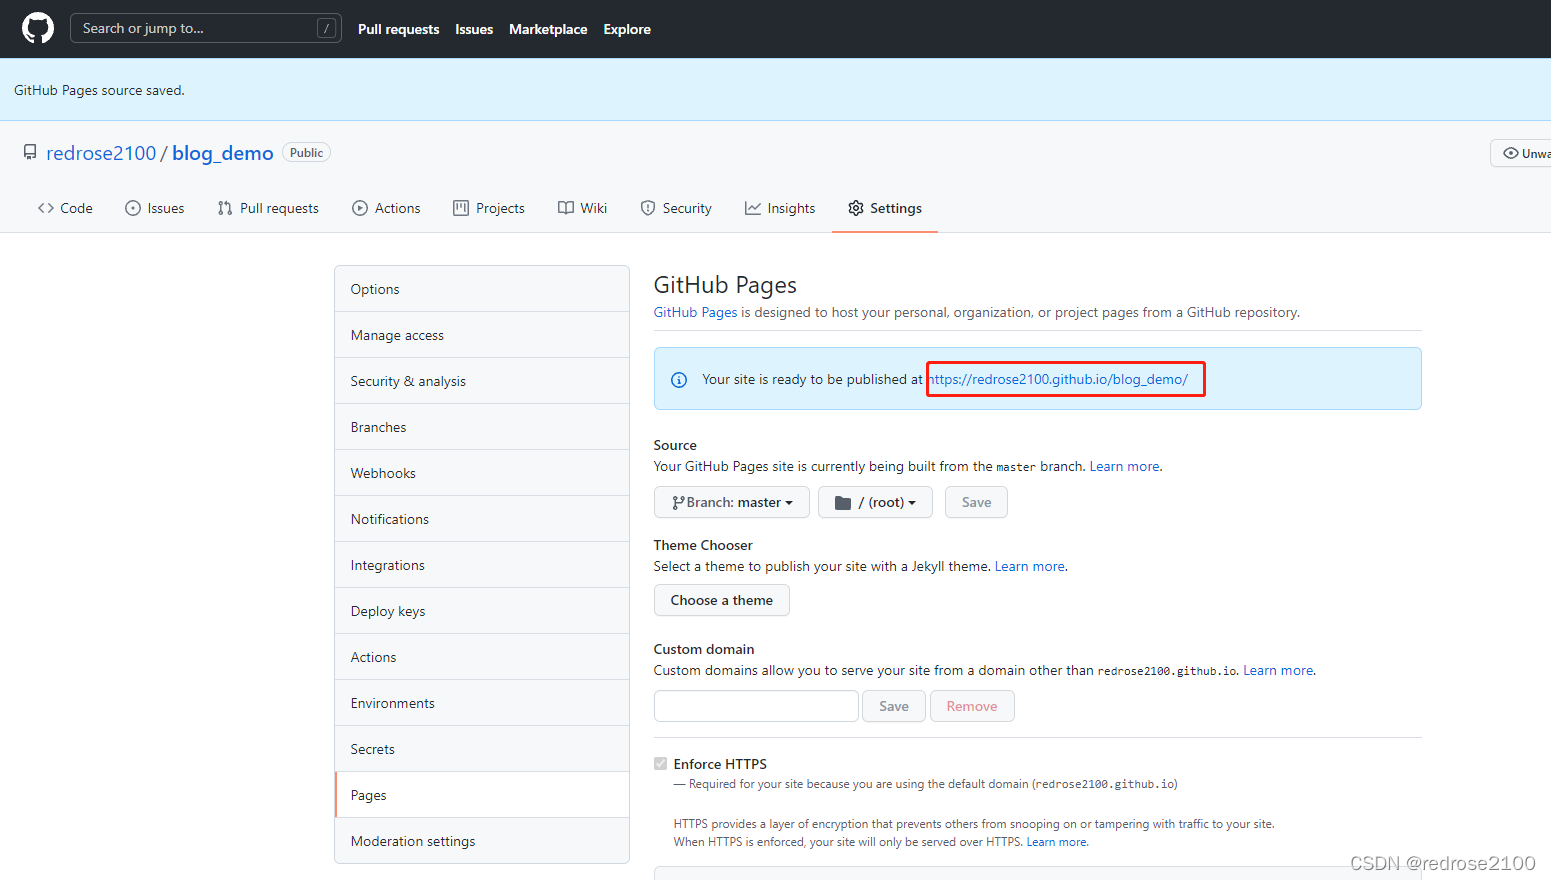This screenshot has width=1551, height=880.
Task: Open Pull requests in top navigation
Action: pyautogui.click(x=399, y=29)
